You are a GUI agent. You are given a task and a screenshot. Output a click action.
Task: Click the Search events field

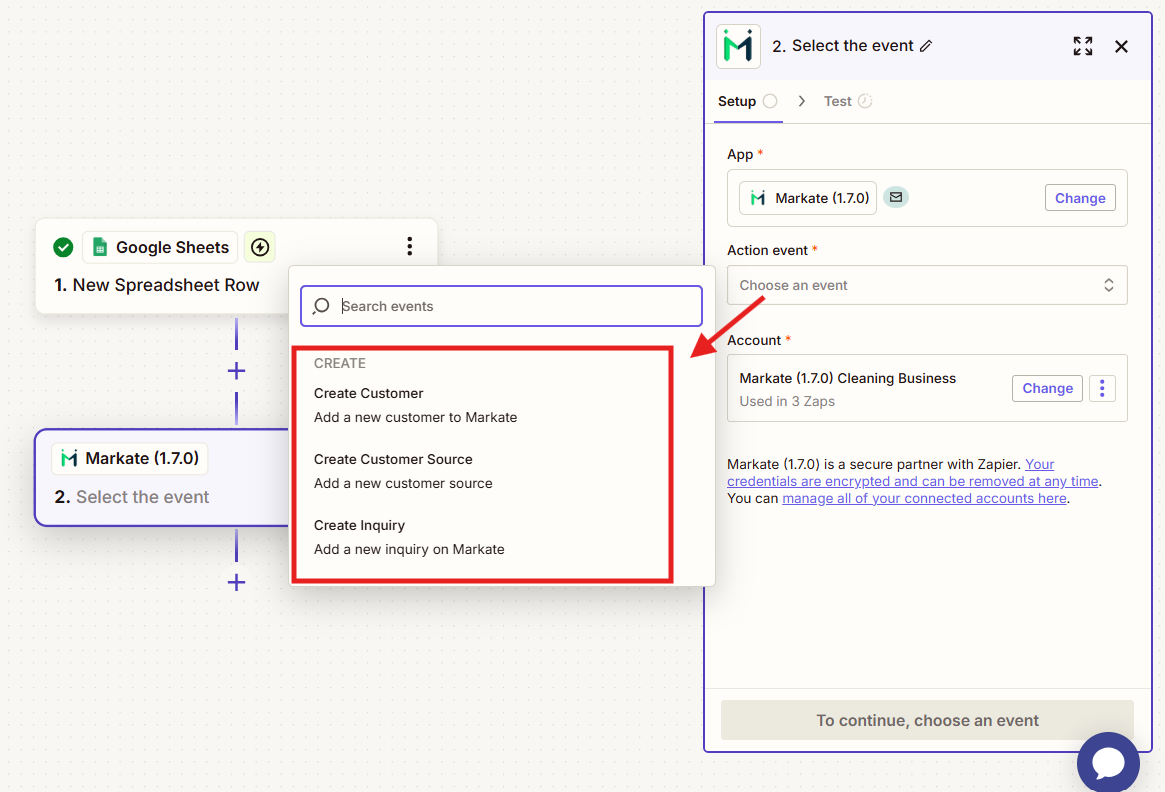pyautogui.click(x=502, y=306)
